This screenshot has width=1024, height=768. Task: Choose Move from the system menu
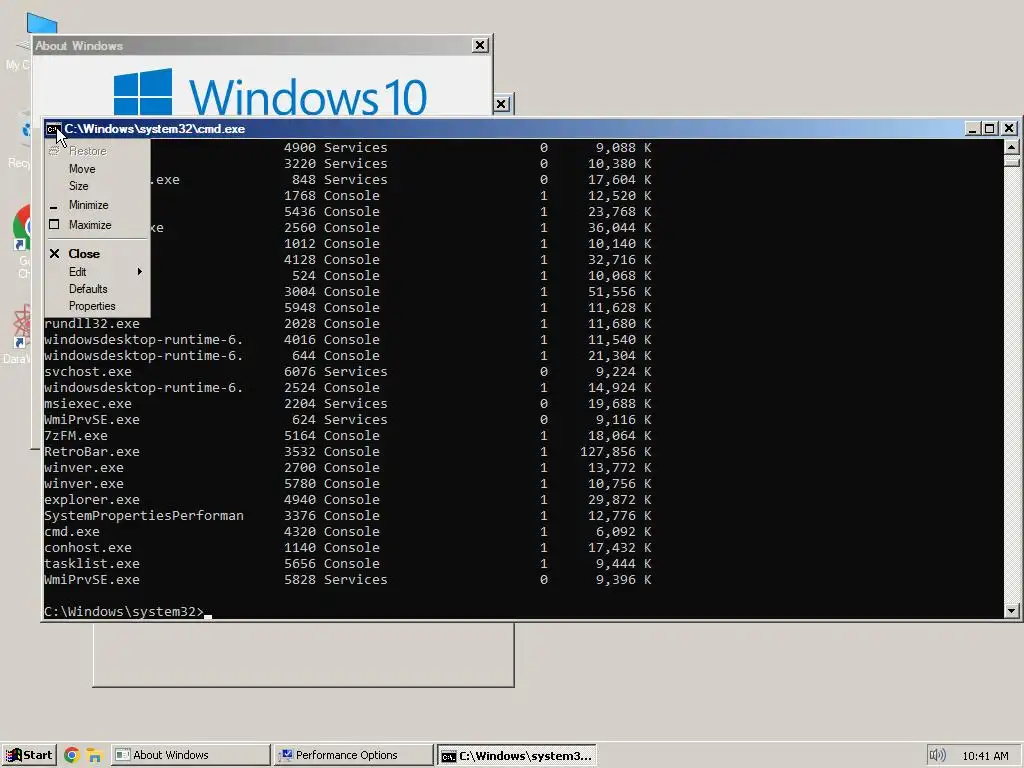(82, 168)
